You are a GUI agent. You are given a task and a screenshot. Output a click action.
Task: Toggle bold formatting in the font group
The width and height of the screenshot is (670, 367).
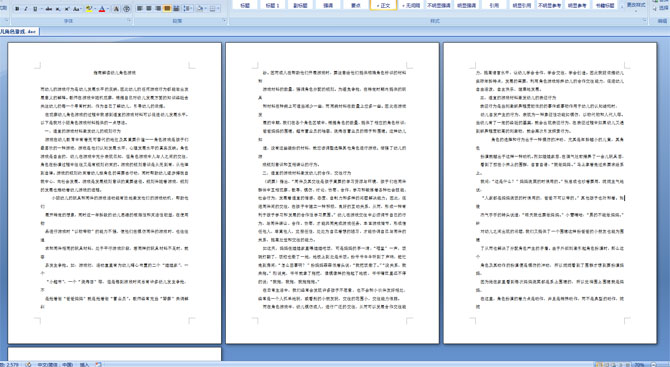[17, 9]
